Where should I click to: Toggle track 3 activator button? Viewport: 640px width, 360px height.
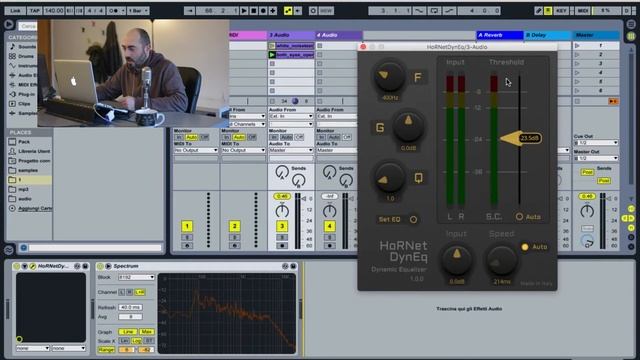282,226
